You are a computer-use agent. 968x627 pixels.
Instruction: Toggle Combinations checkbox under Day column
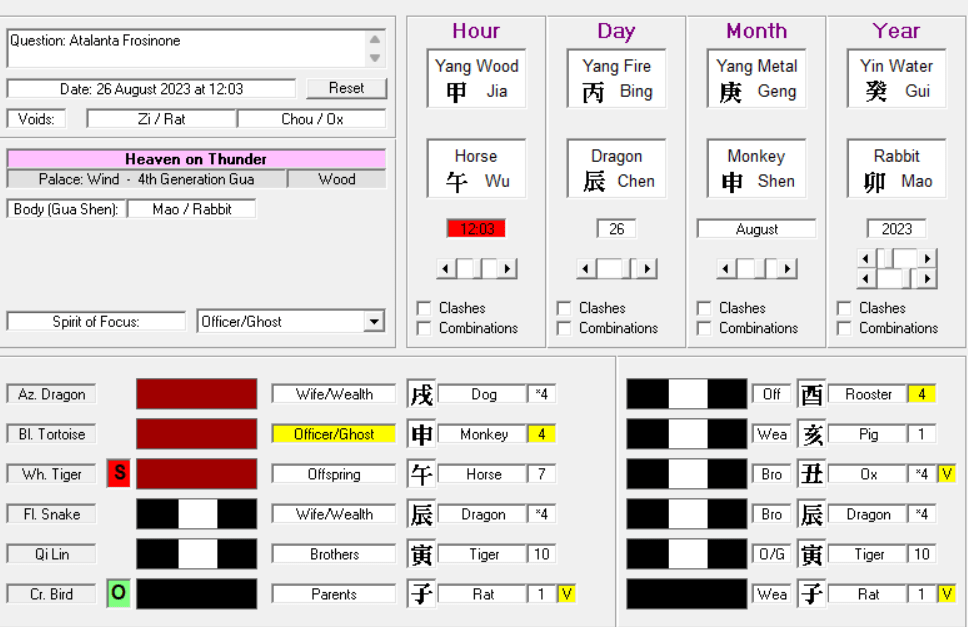pos(564,328)
